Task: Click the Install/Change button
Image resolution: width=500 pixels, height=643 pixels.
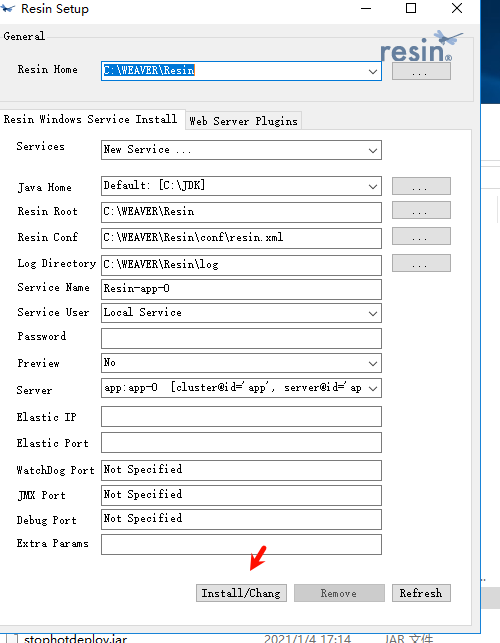Action: pos(241,593)
